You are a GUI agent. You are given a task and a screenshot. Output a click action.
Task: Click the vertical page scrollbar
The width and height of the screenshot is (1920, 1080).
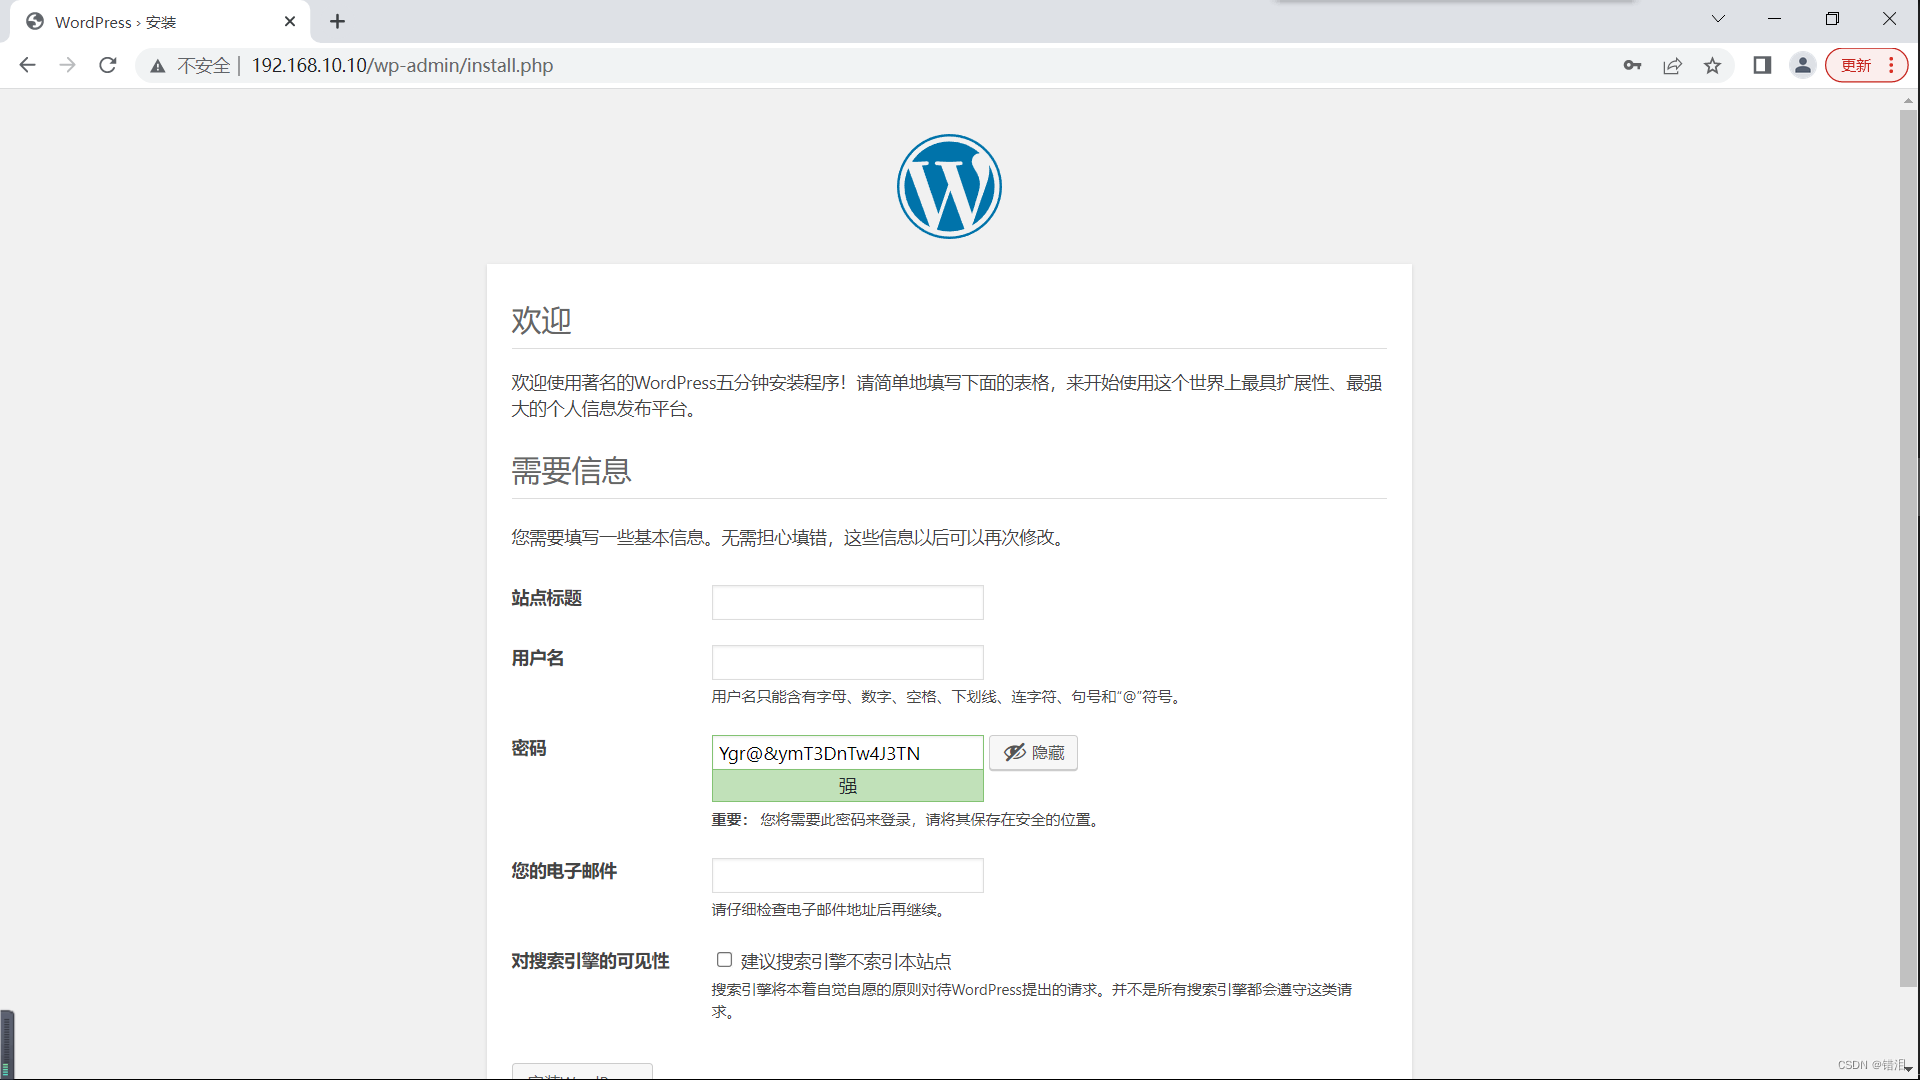coord(1908,548)
